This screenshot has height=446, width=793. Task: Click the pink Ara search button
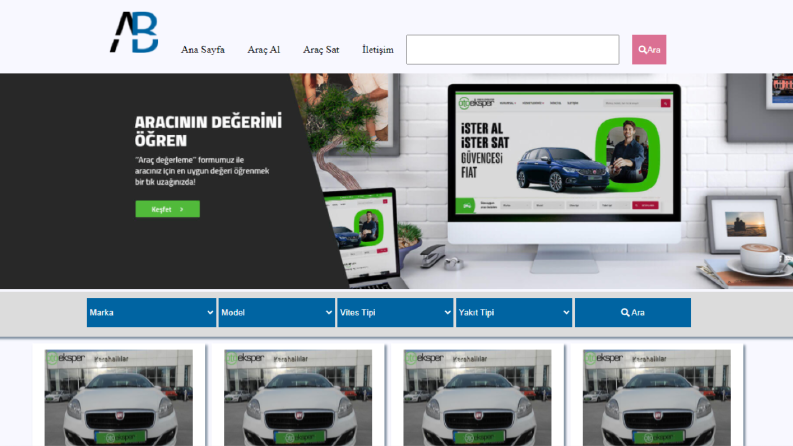649,50
